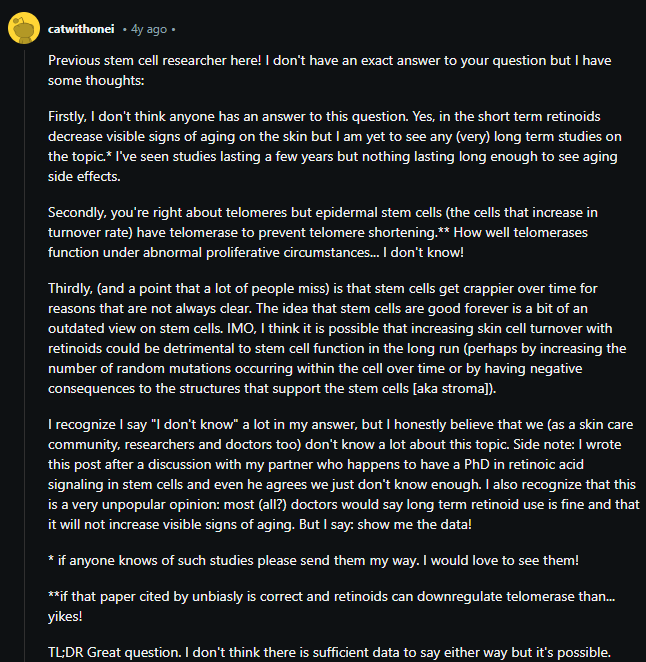The height and width of the screenshot is (662, 646).
Task: Open the catwithonei username profile link
Action: (x=81, y=29)
